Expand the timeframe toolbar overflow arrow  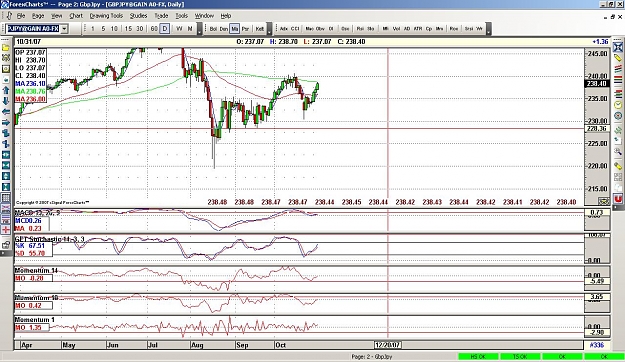[200, 29]
